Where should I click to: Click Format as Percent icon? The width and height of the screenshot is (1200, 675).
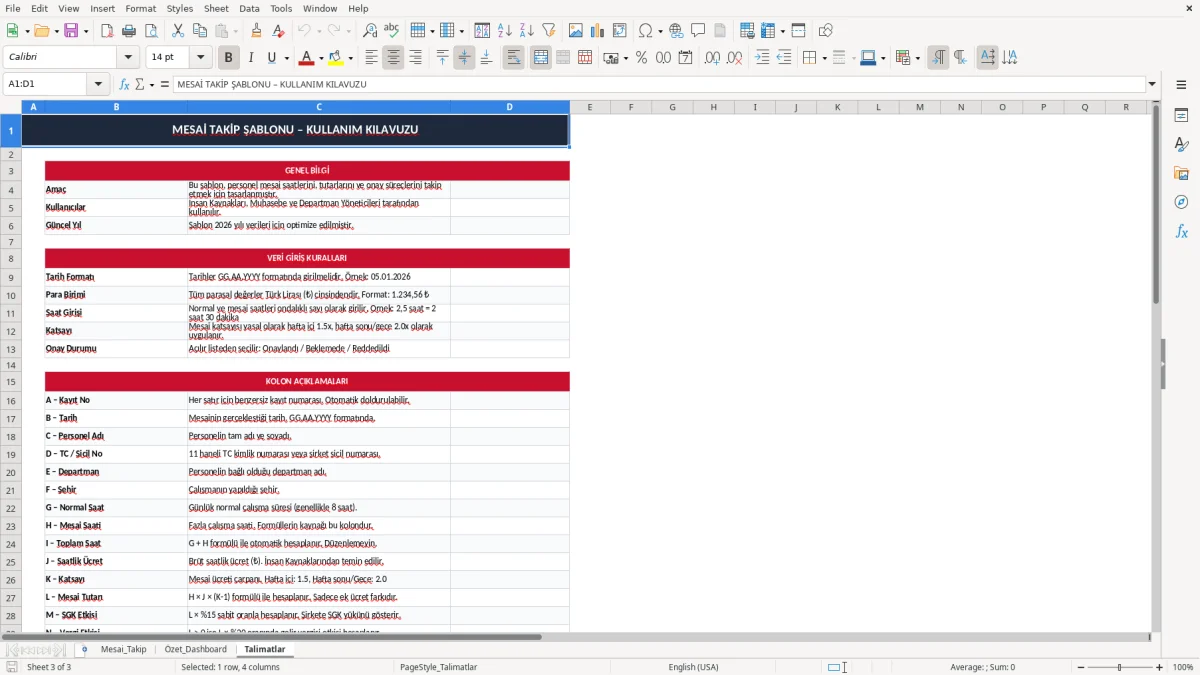pyautogui.click(x=641, y=58)
